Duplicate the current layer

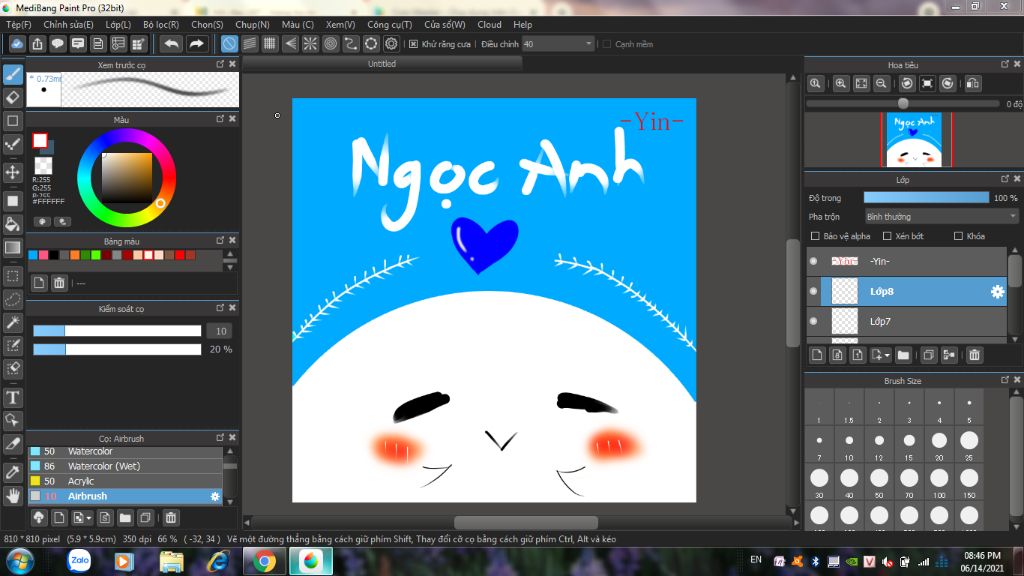928,355
